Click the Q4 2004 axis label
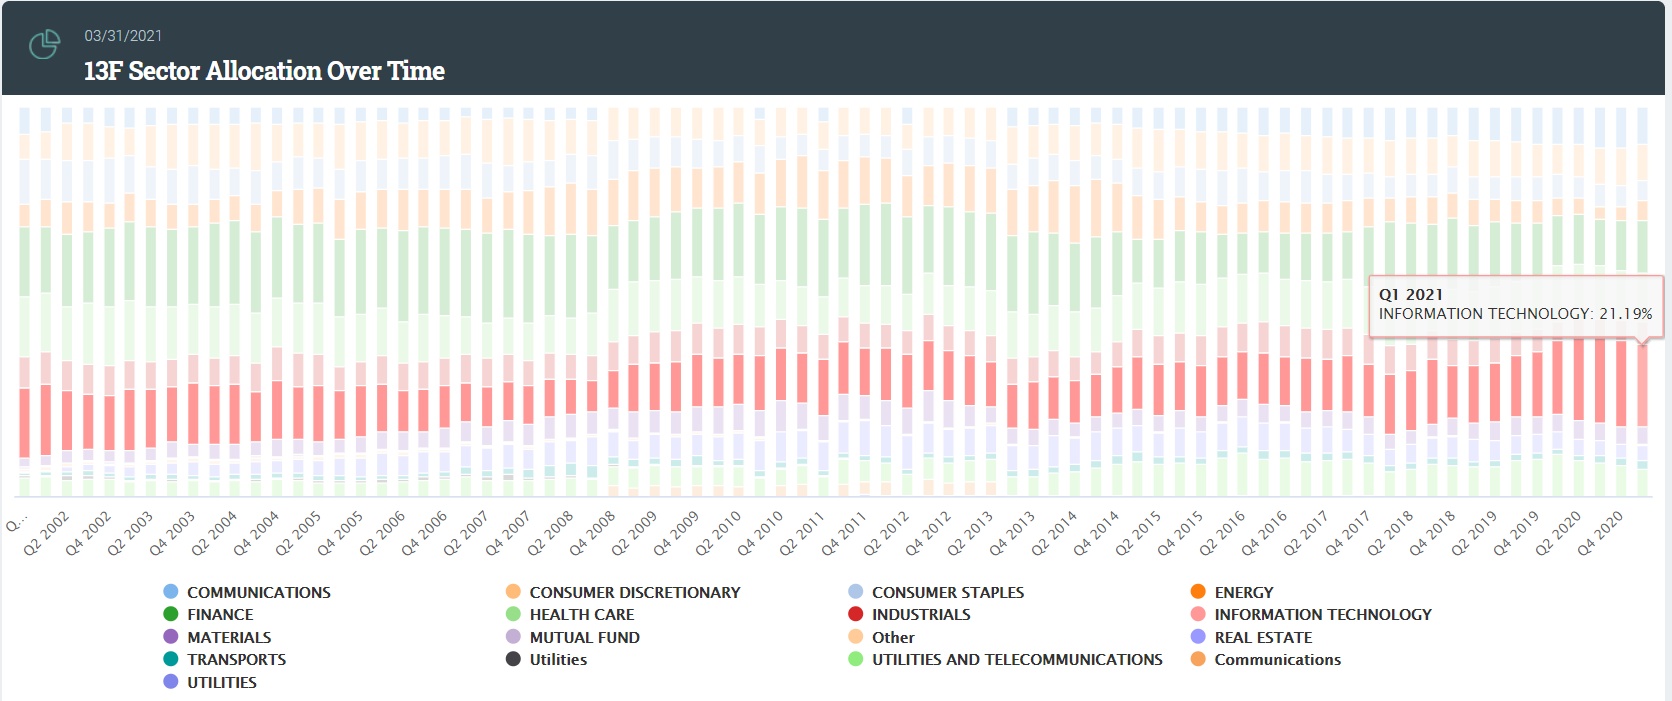This screenshot has width=1672, height=701. (x=256, y=533)
